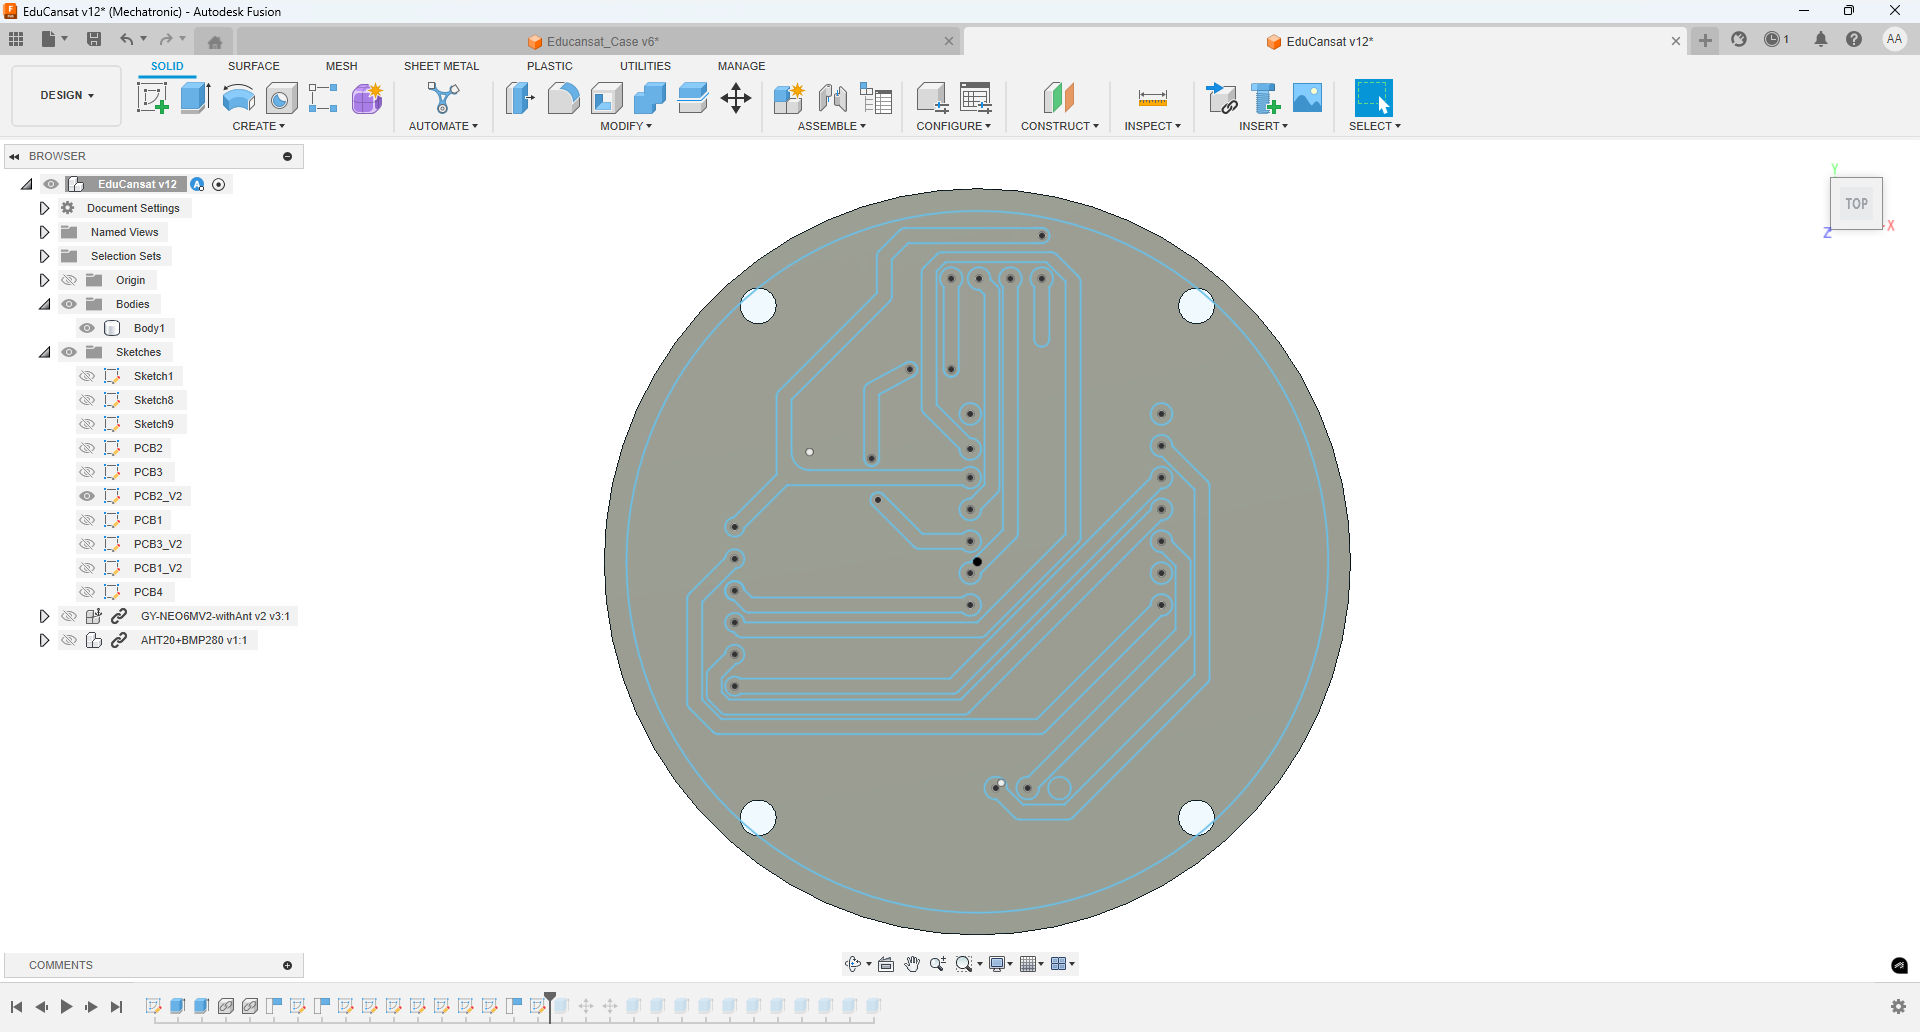The image size is (1920, 1032).
Task: Show the PCB2 sketch
Action: click(87, 448)
